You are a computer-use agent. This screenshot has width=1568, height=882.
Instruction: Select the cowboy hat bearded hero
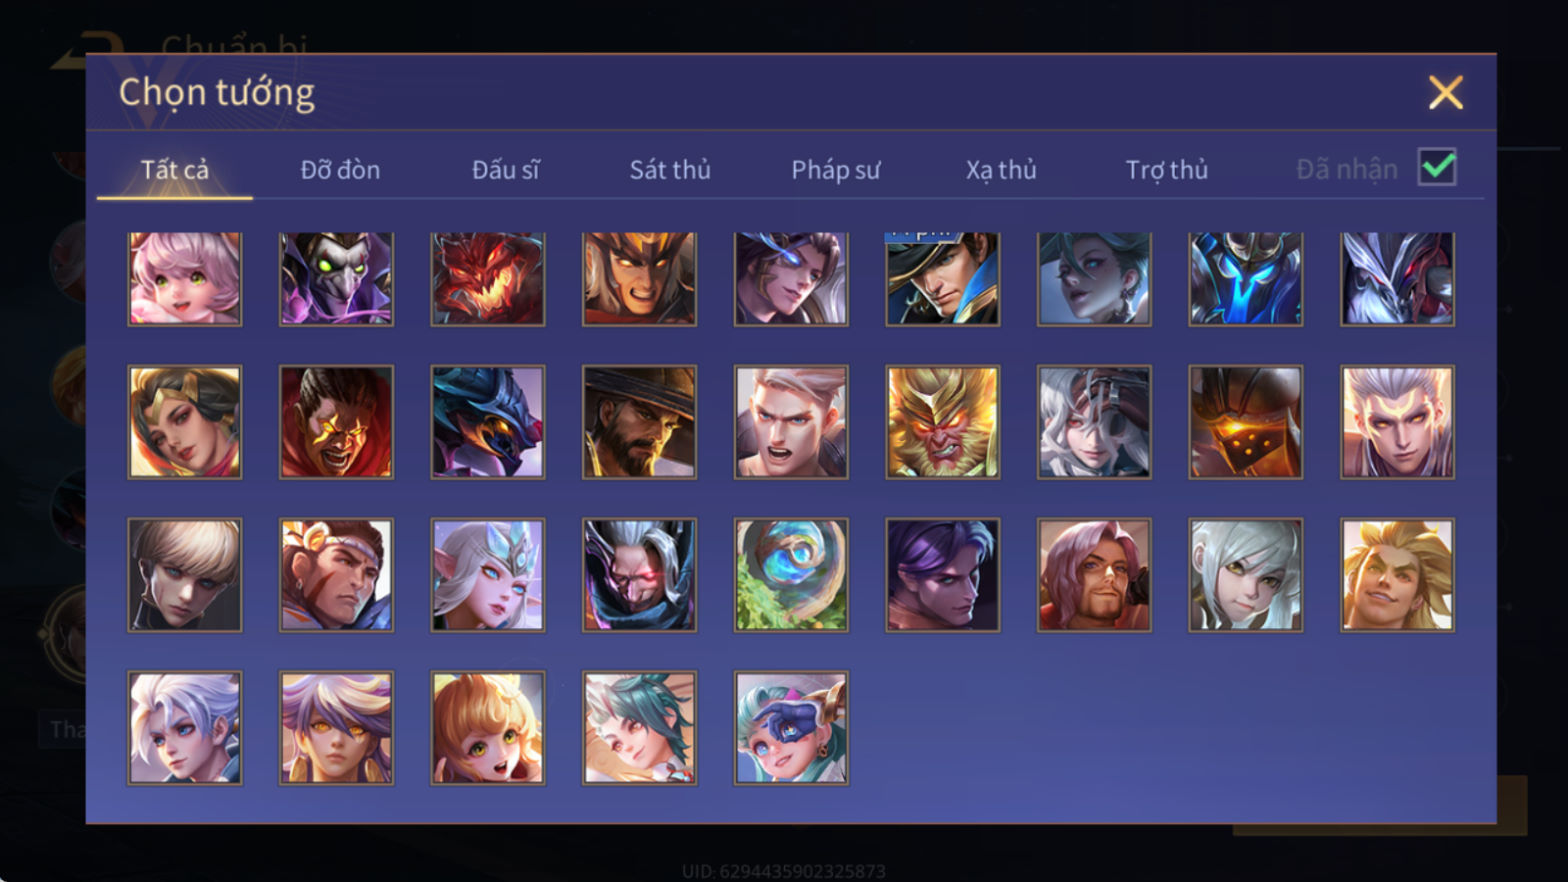pos(639,421)
